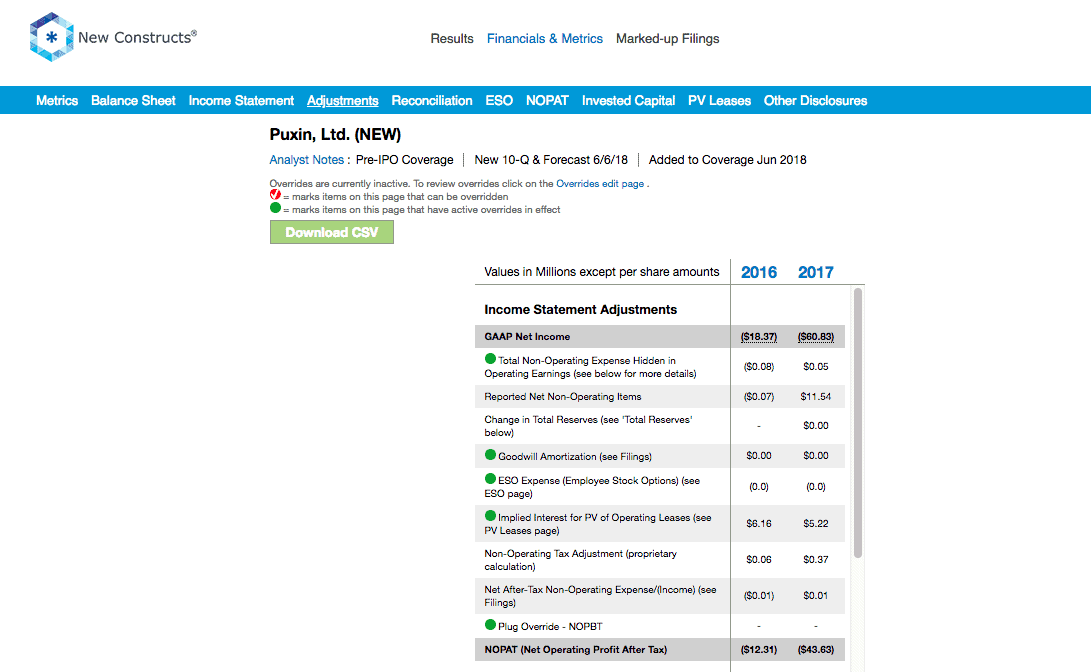This screenshot has height=672, width=1091.
Task: Select the Adjustments menu item
Action: [x=342, y=101]
